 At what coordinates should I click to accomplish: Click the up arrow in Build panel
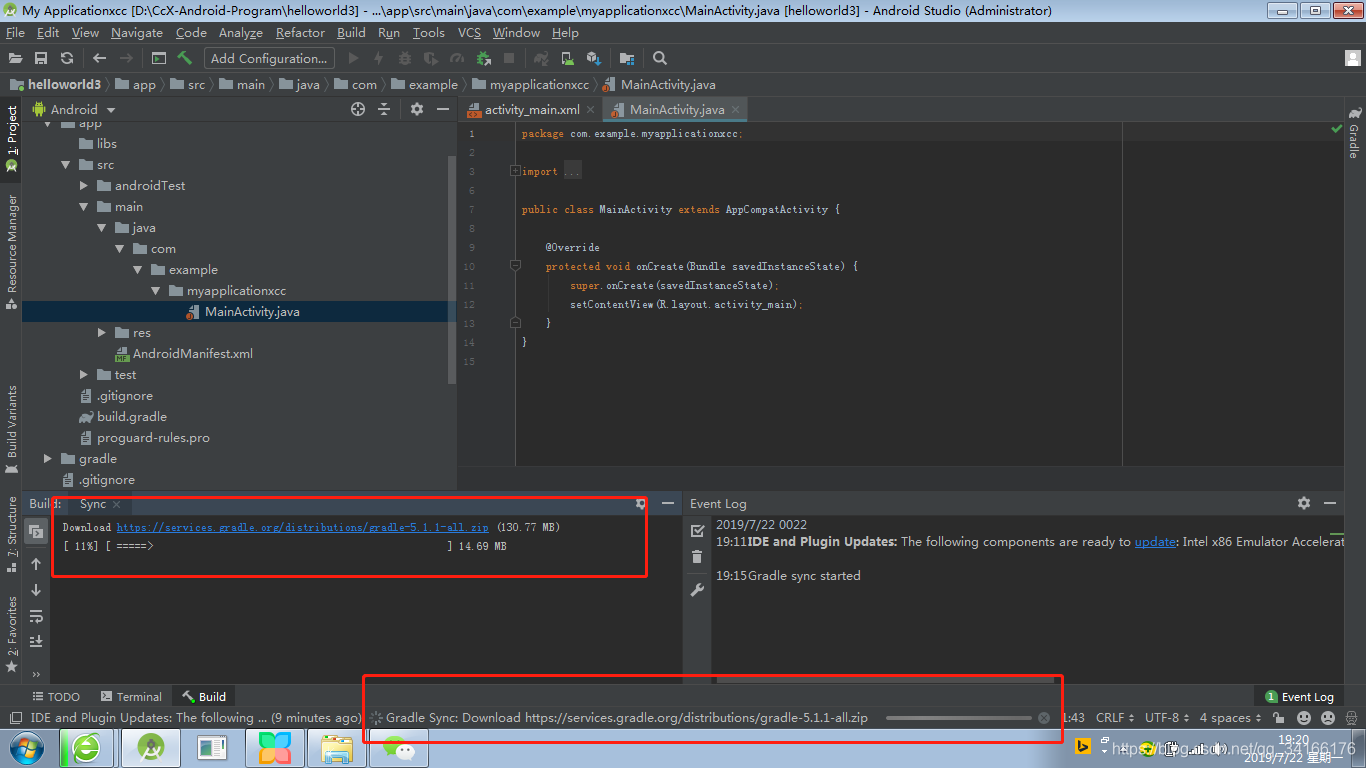click(x=36, y=564)
